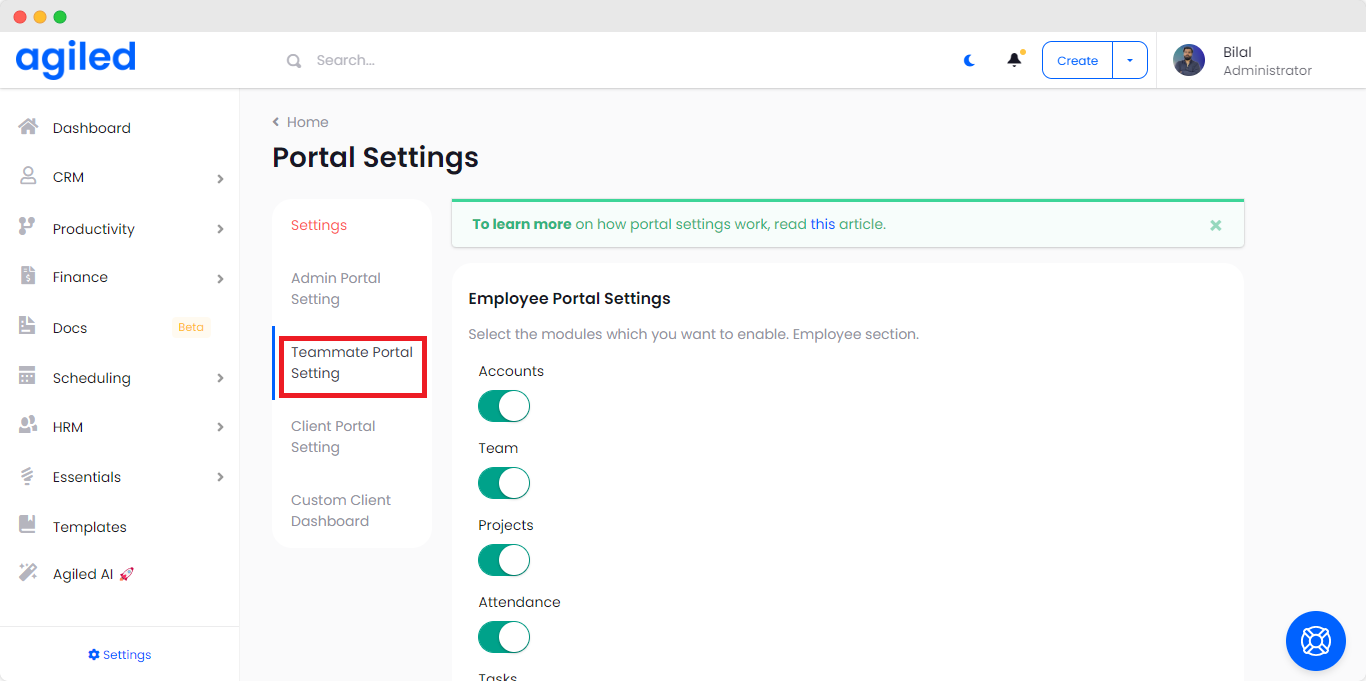The image size is (1366, 681).
Task: Click the Create button
Action: (1077, 60)
